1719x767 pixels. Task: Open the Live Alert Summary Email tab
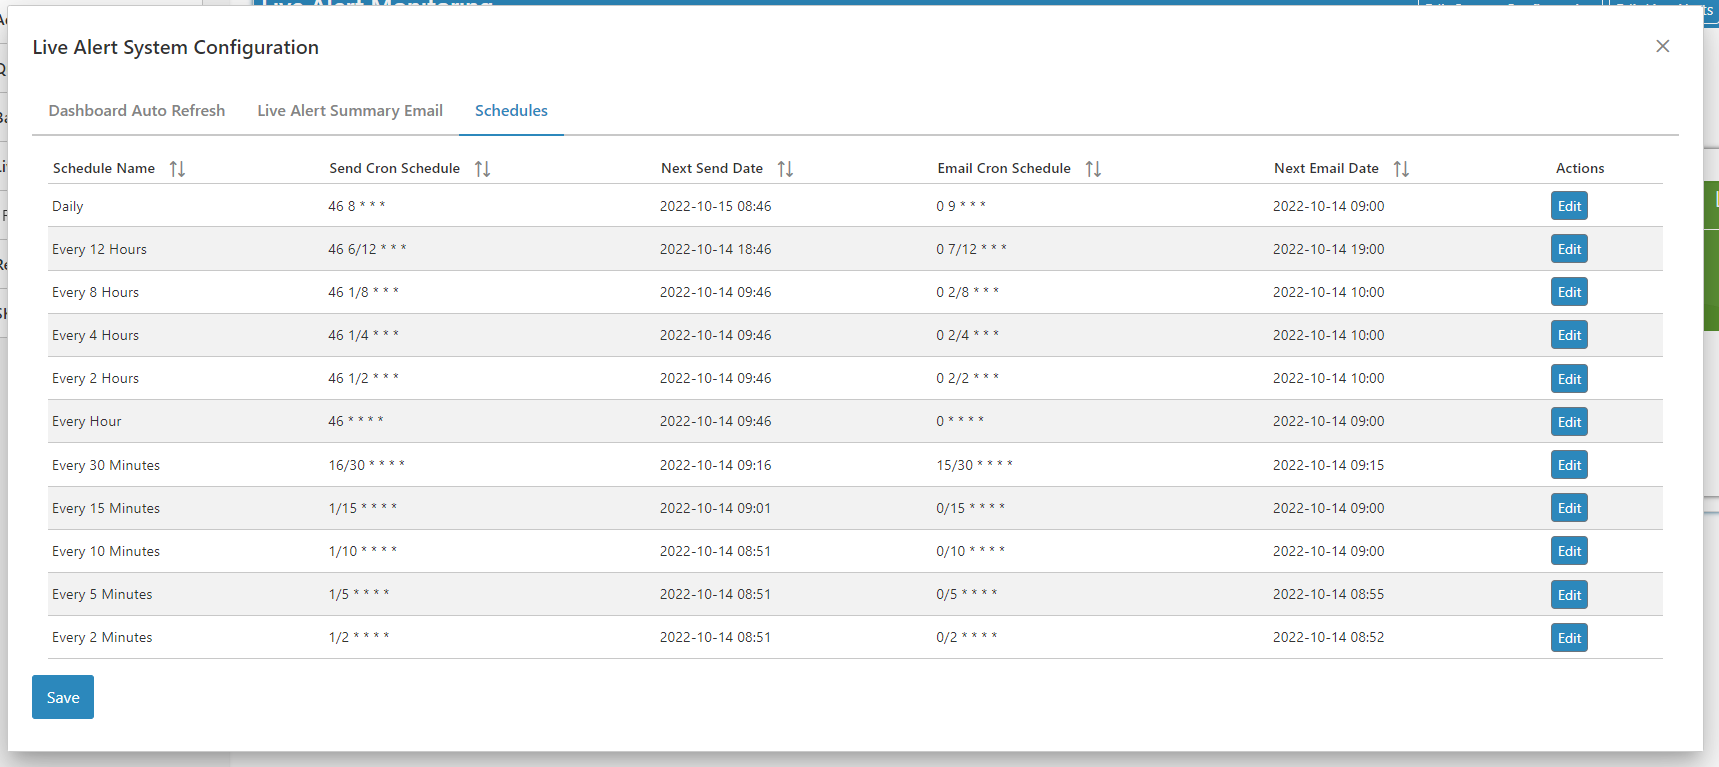[x=350, y=111]
